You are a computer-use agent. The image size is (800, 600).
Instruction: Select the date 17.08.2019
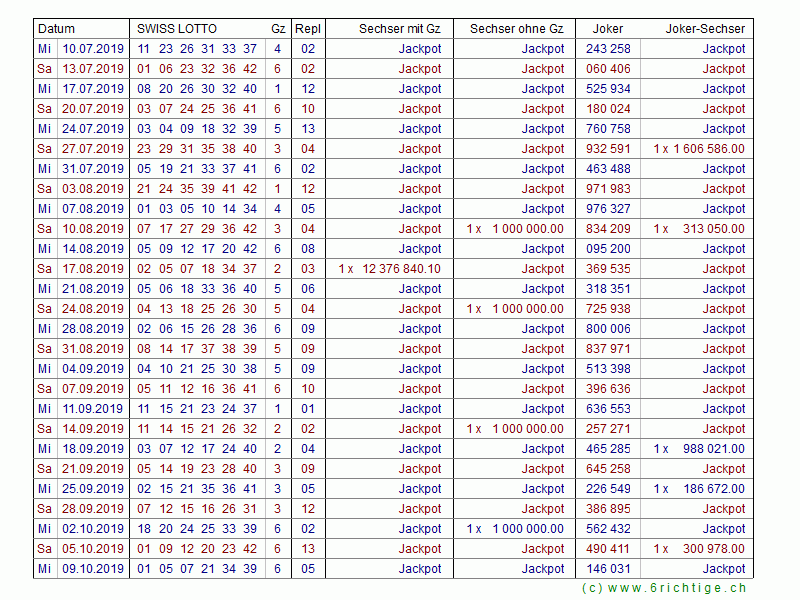pyautogui.click(x=93, y=269)
